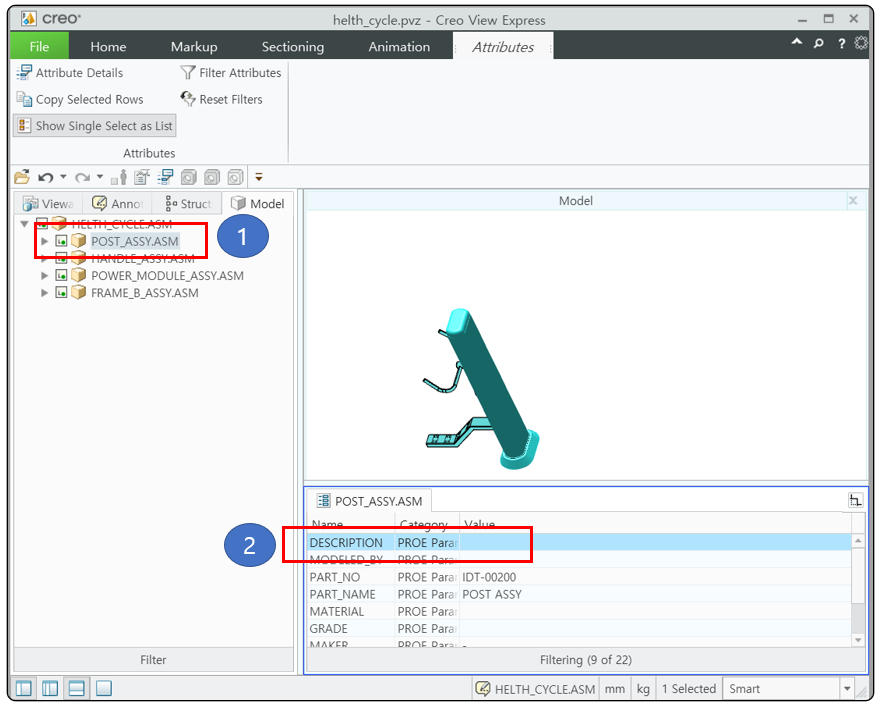The width and height of the screenshot is (881, 707).
Task: Open the Viewables panel tab
Action: [x=48, y=203]
